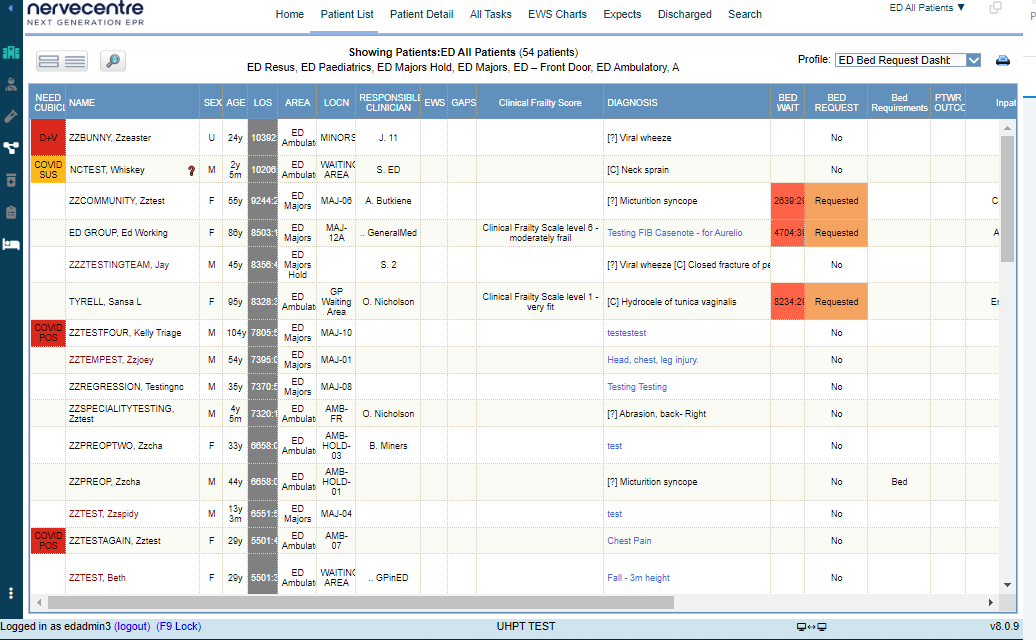This screenshot has height=640, width=1036.
Task: Click the screen connection icon in the status bar
Action: point(811,627)
